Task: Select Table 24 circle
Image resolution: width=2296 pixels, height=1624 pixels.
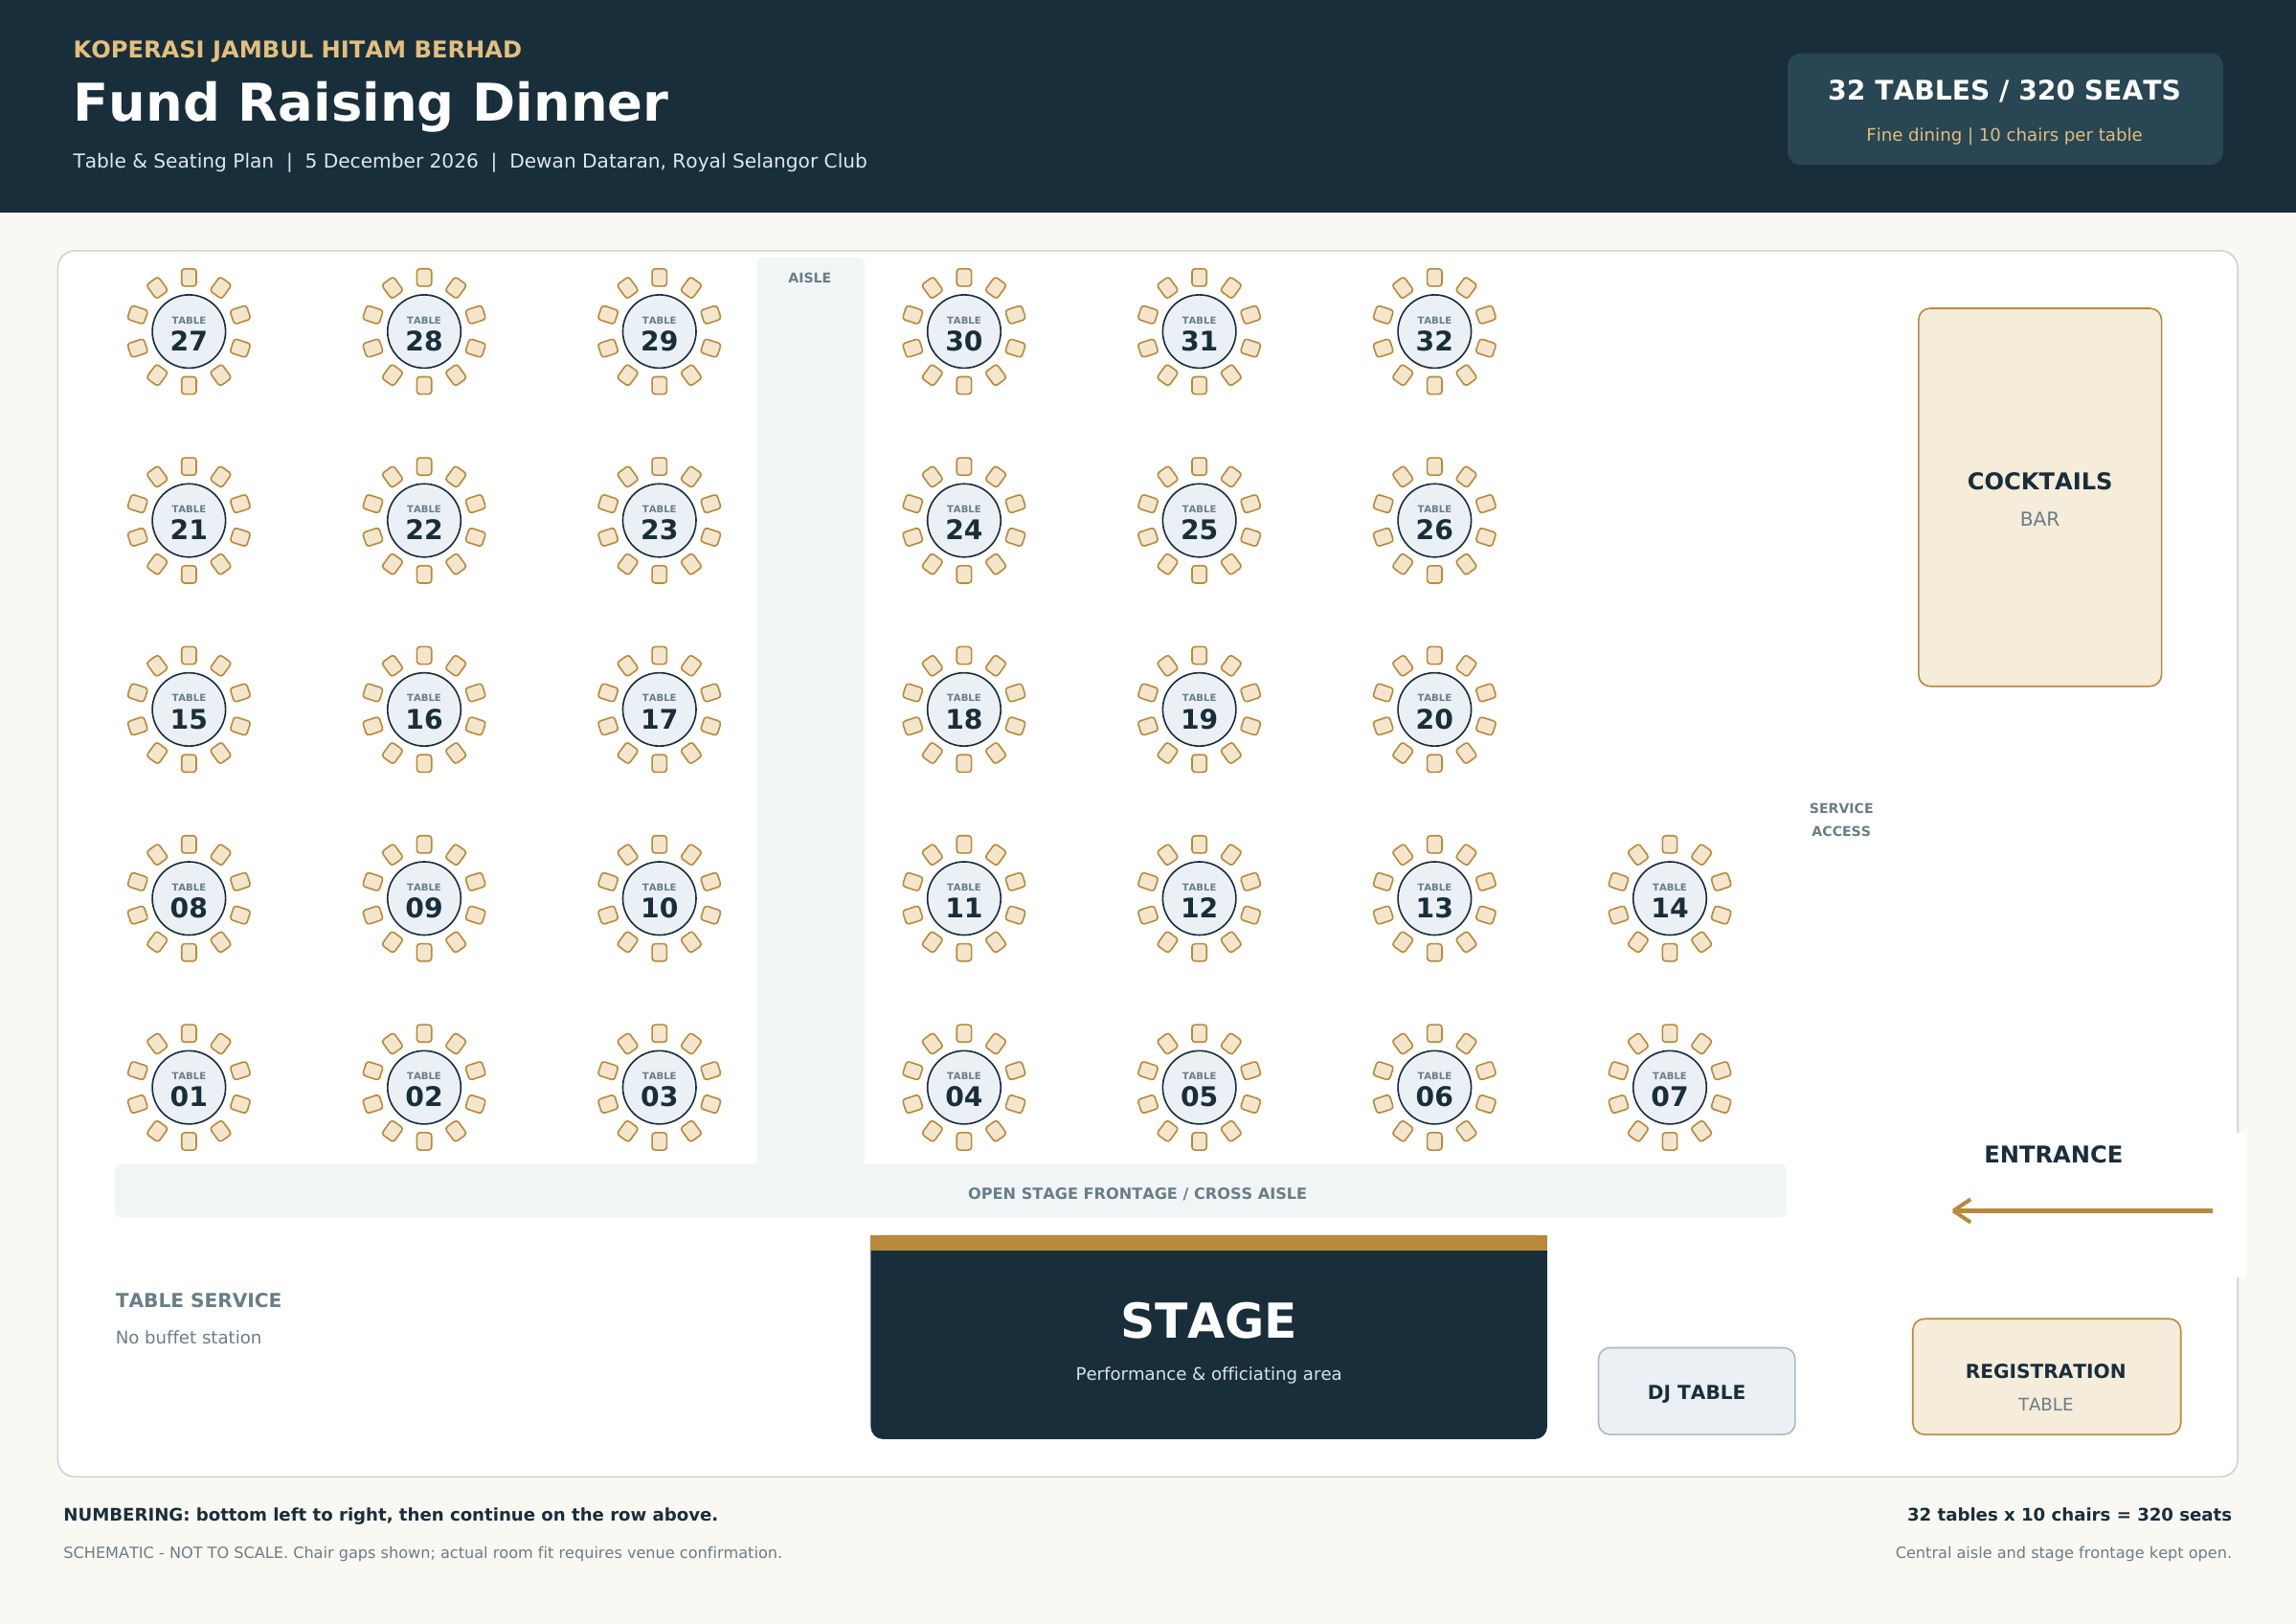Action: coord(964,520)
